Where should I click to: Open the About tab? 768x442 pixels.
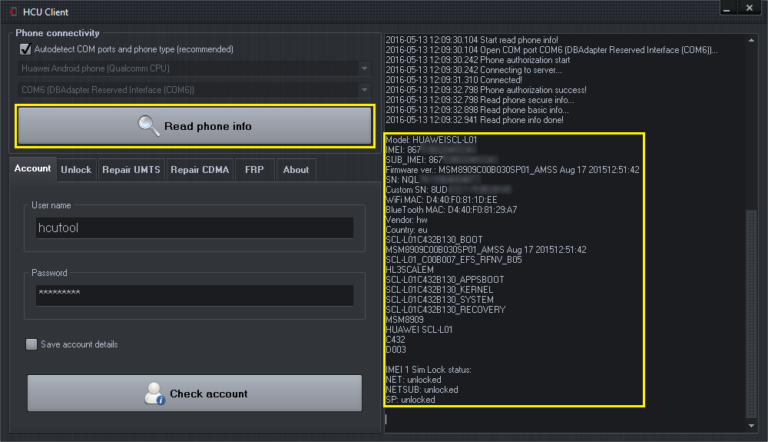click(x=296, y=170)
